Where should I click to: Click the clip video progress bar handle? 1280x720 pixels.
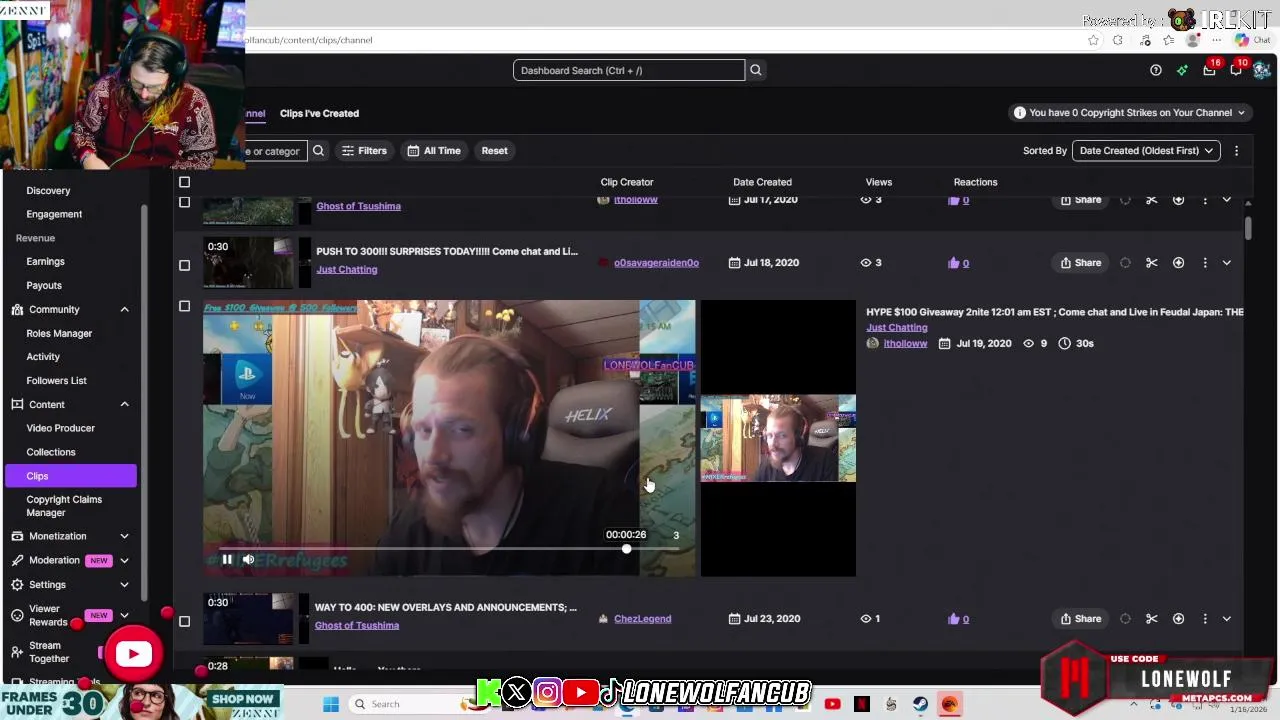626,549
